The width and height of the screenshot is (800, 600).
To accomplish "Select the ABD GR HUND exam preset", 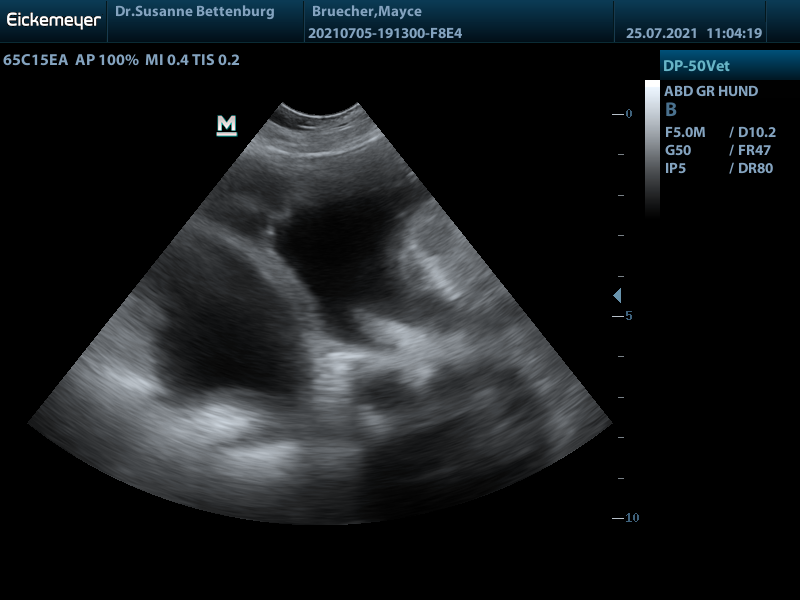I will (x=711, y=91).
